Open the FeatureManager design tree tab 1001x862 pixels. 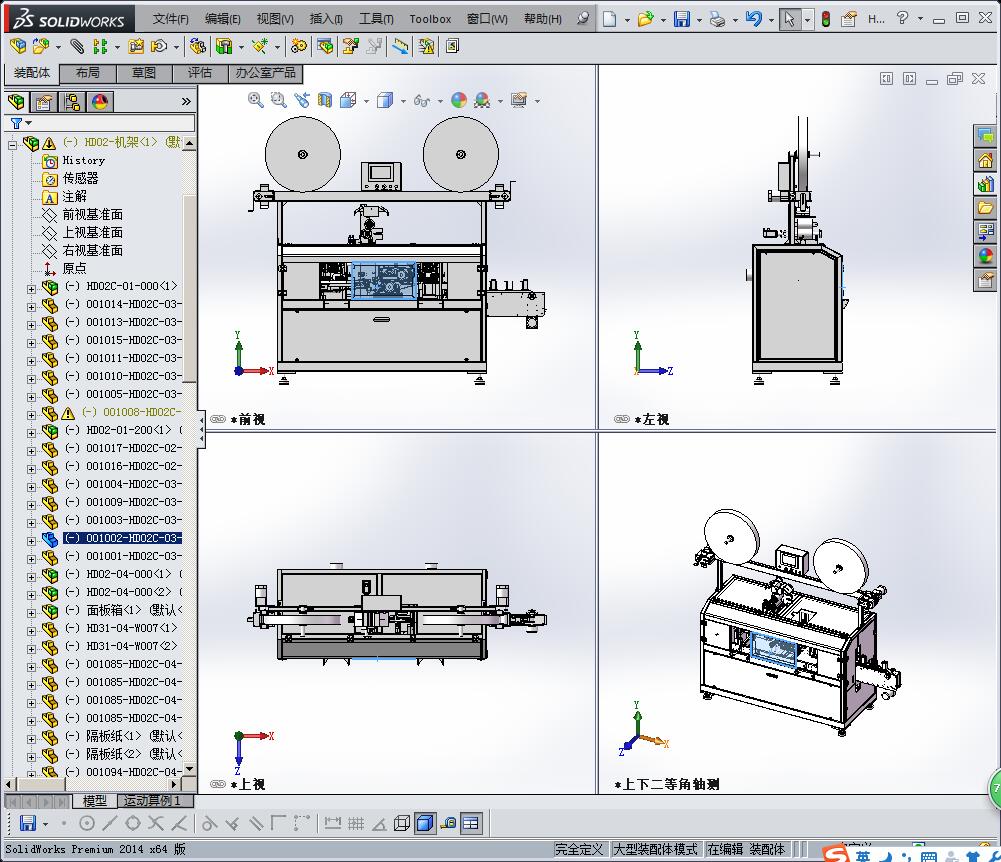pyautogui.click(x=16, y=102)
